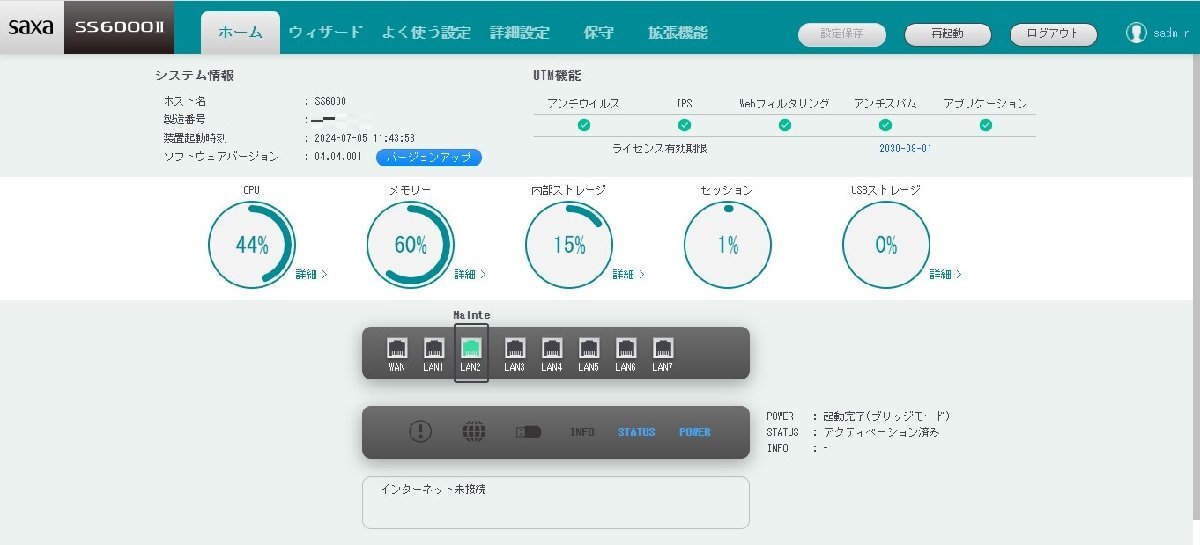
Task: Click the アプリケーション green check icon
Action: coord(986,125)
